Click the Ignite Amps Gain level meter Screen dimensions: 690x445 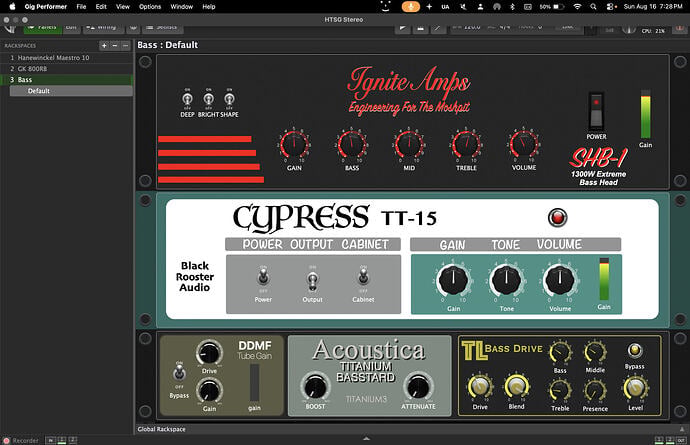[645, 114]
